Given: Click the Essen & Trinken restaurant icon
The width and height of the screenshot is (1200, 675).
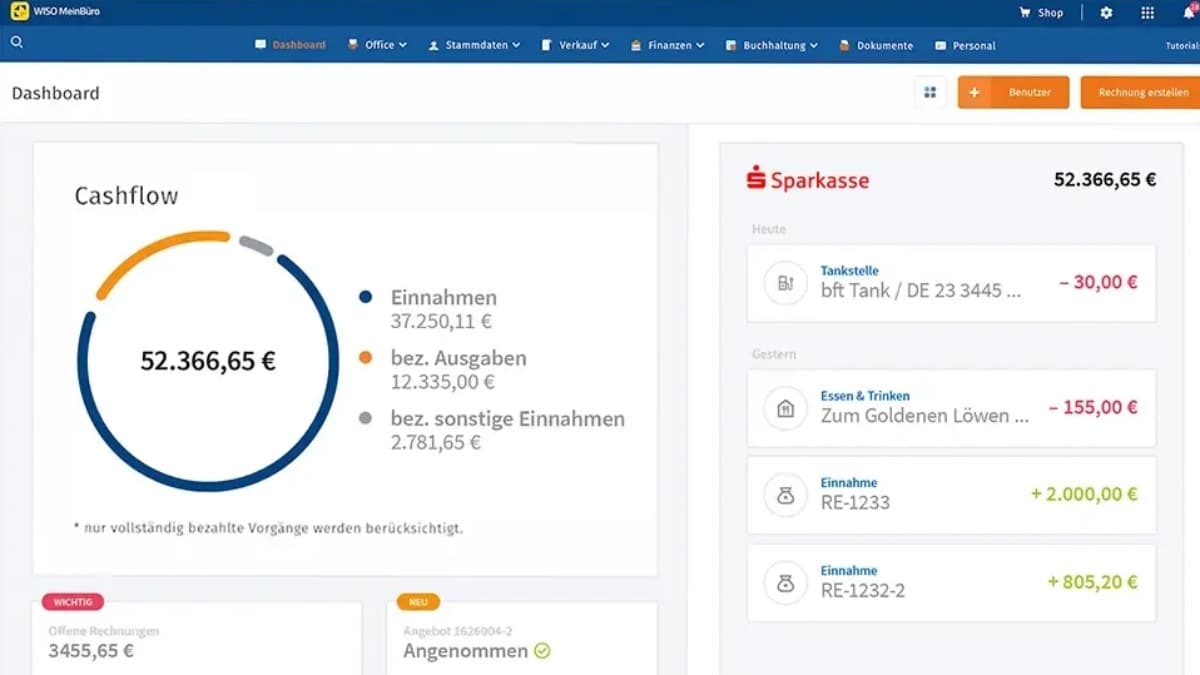Looking at the screenshot, I should point(786,408).
